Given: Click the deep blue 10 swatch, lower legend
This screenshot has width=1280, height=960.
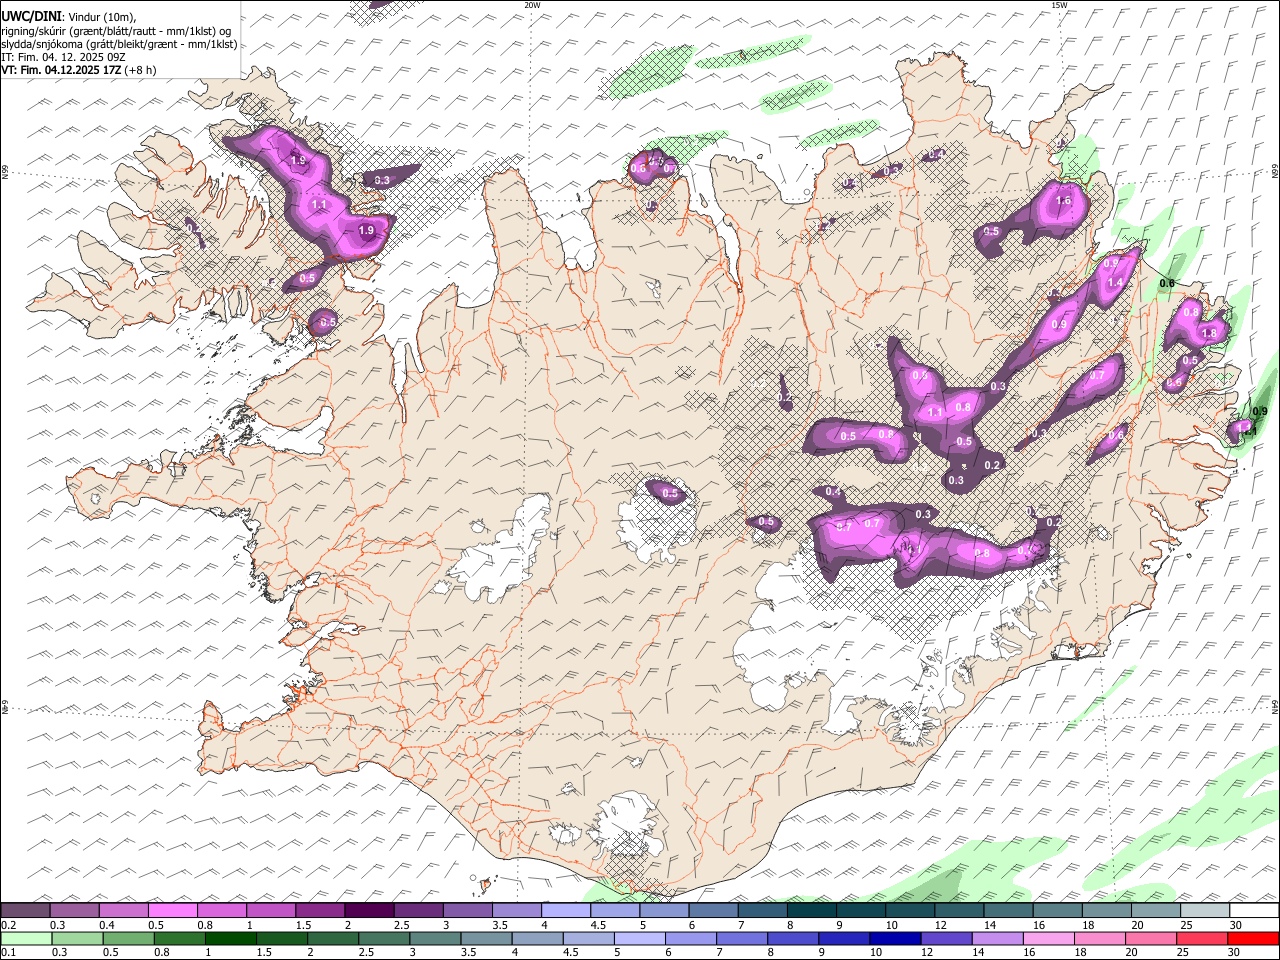Looking at the screenshot, I should pyautogui.click(x=894, y=938).
